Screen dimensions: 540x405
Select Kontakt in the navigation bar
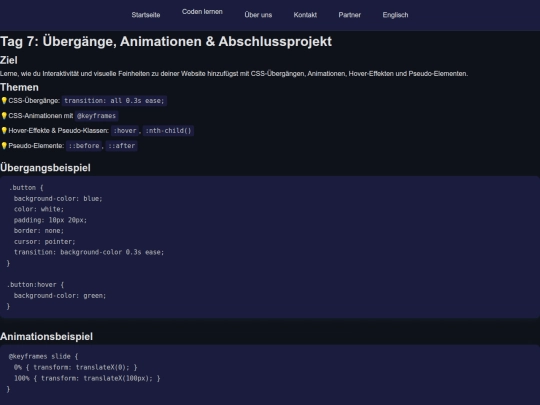click(x=305, y=15)
